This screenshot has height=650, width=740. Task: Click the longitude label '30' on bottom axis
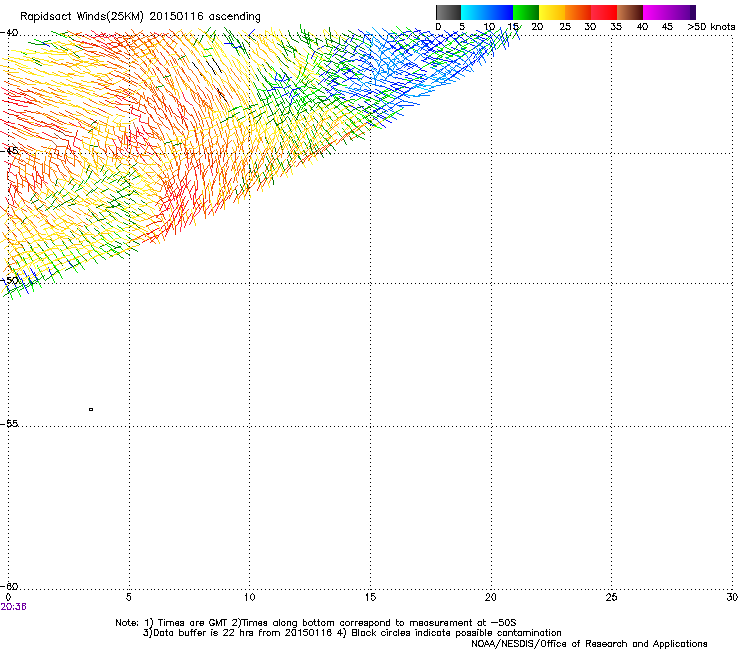pos(732,597)
